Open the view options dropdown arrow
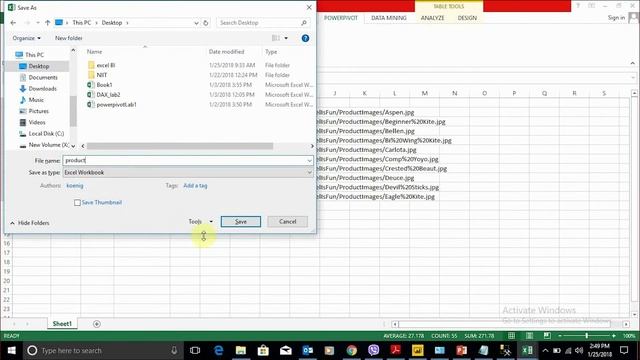 pyautogui.click(x=286, y=38)
